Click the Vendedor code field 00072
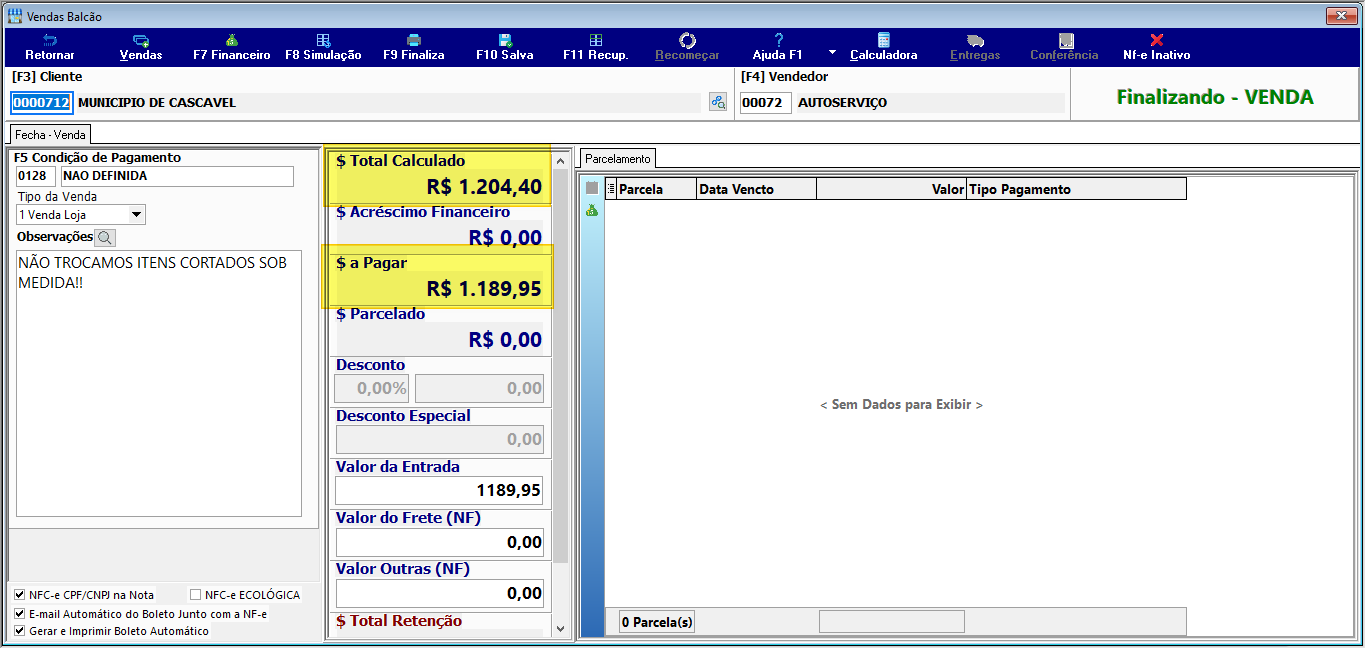 click(x=765, y=102)
